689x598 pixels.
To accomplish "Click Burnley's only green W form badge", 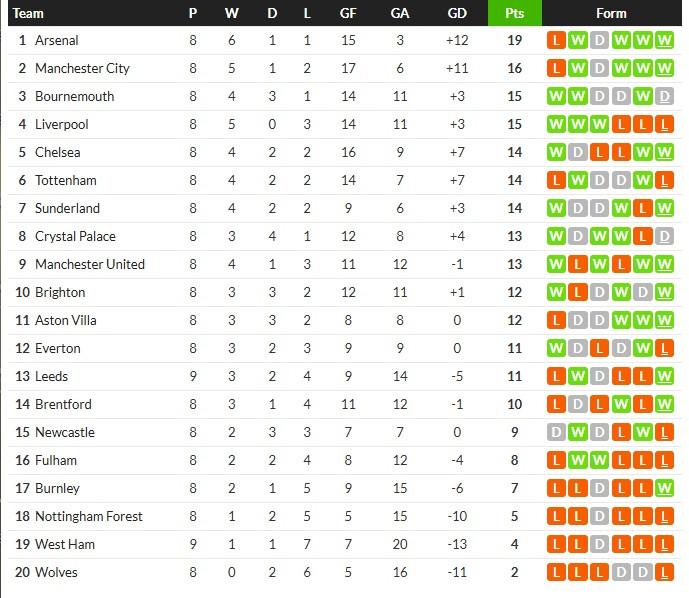I will click(x=666, y=488).
